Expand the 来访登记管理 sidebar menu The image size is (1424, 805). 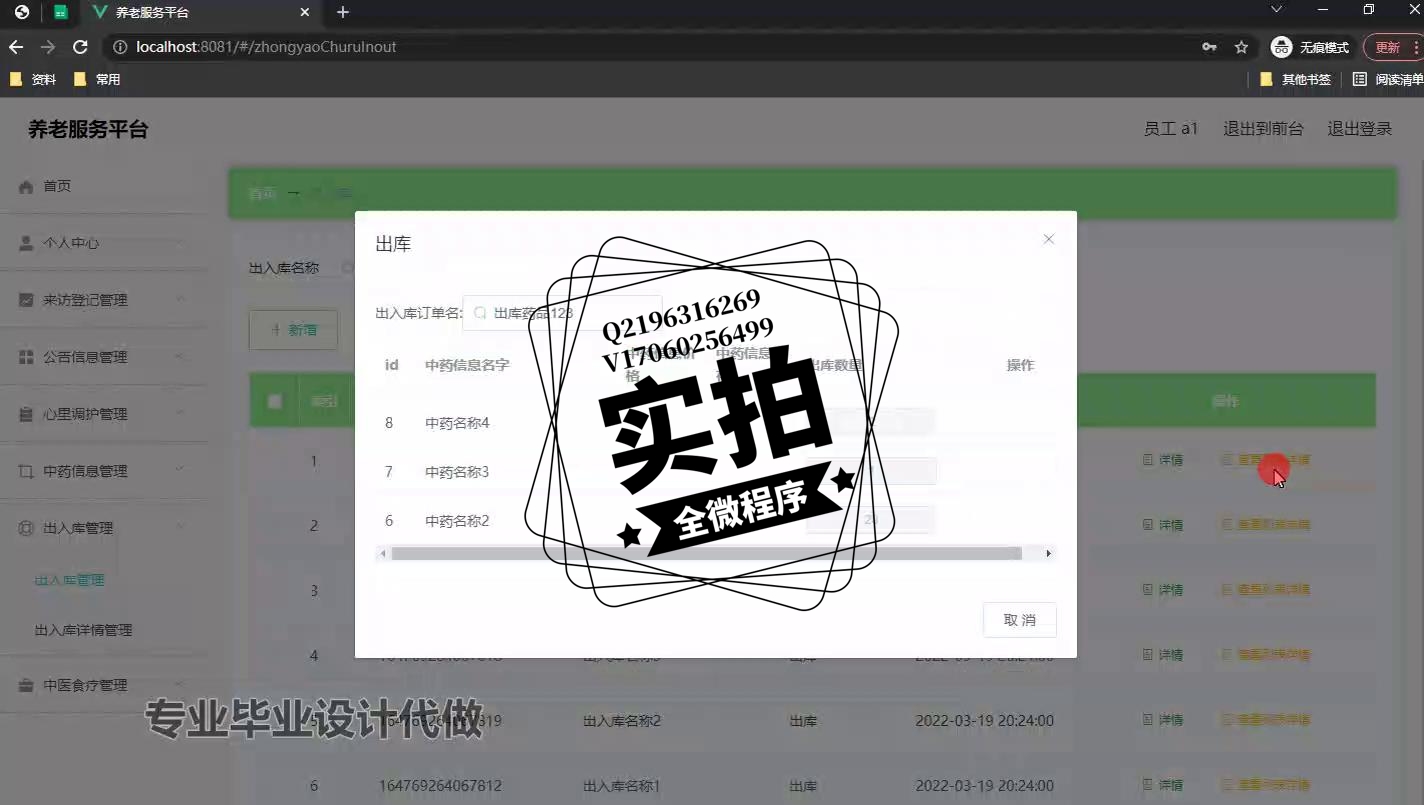pyautogui.click(x=105, y=300)
